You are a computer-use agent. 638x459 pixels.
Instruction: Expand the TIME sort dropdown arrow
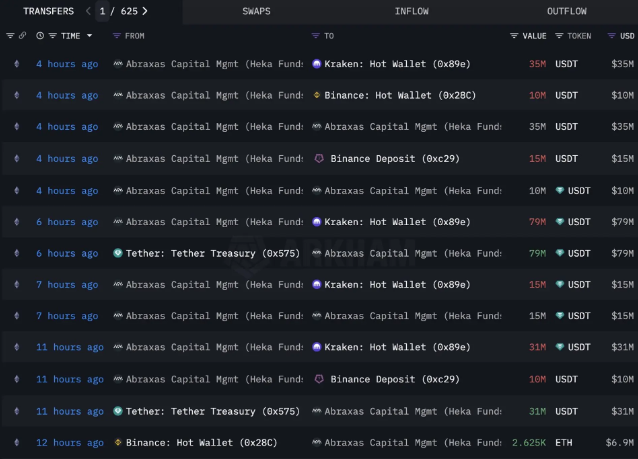(89, 36)
